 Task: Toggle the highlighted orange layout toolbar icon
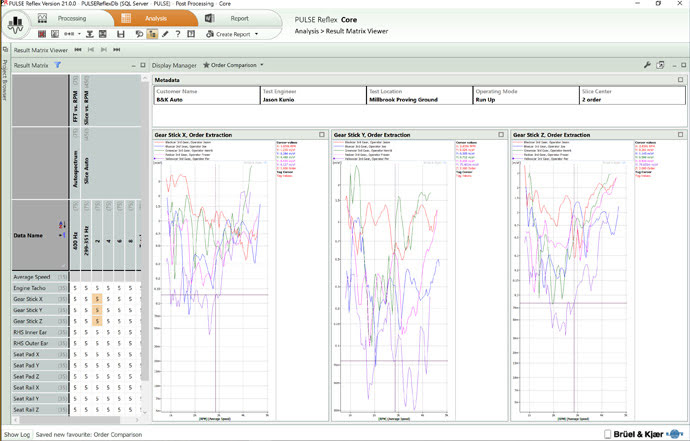point(152,34)
